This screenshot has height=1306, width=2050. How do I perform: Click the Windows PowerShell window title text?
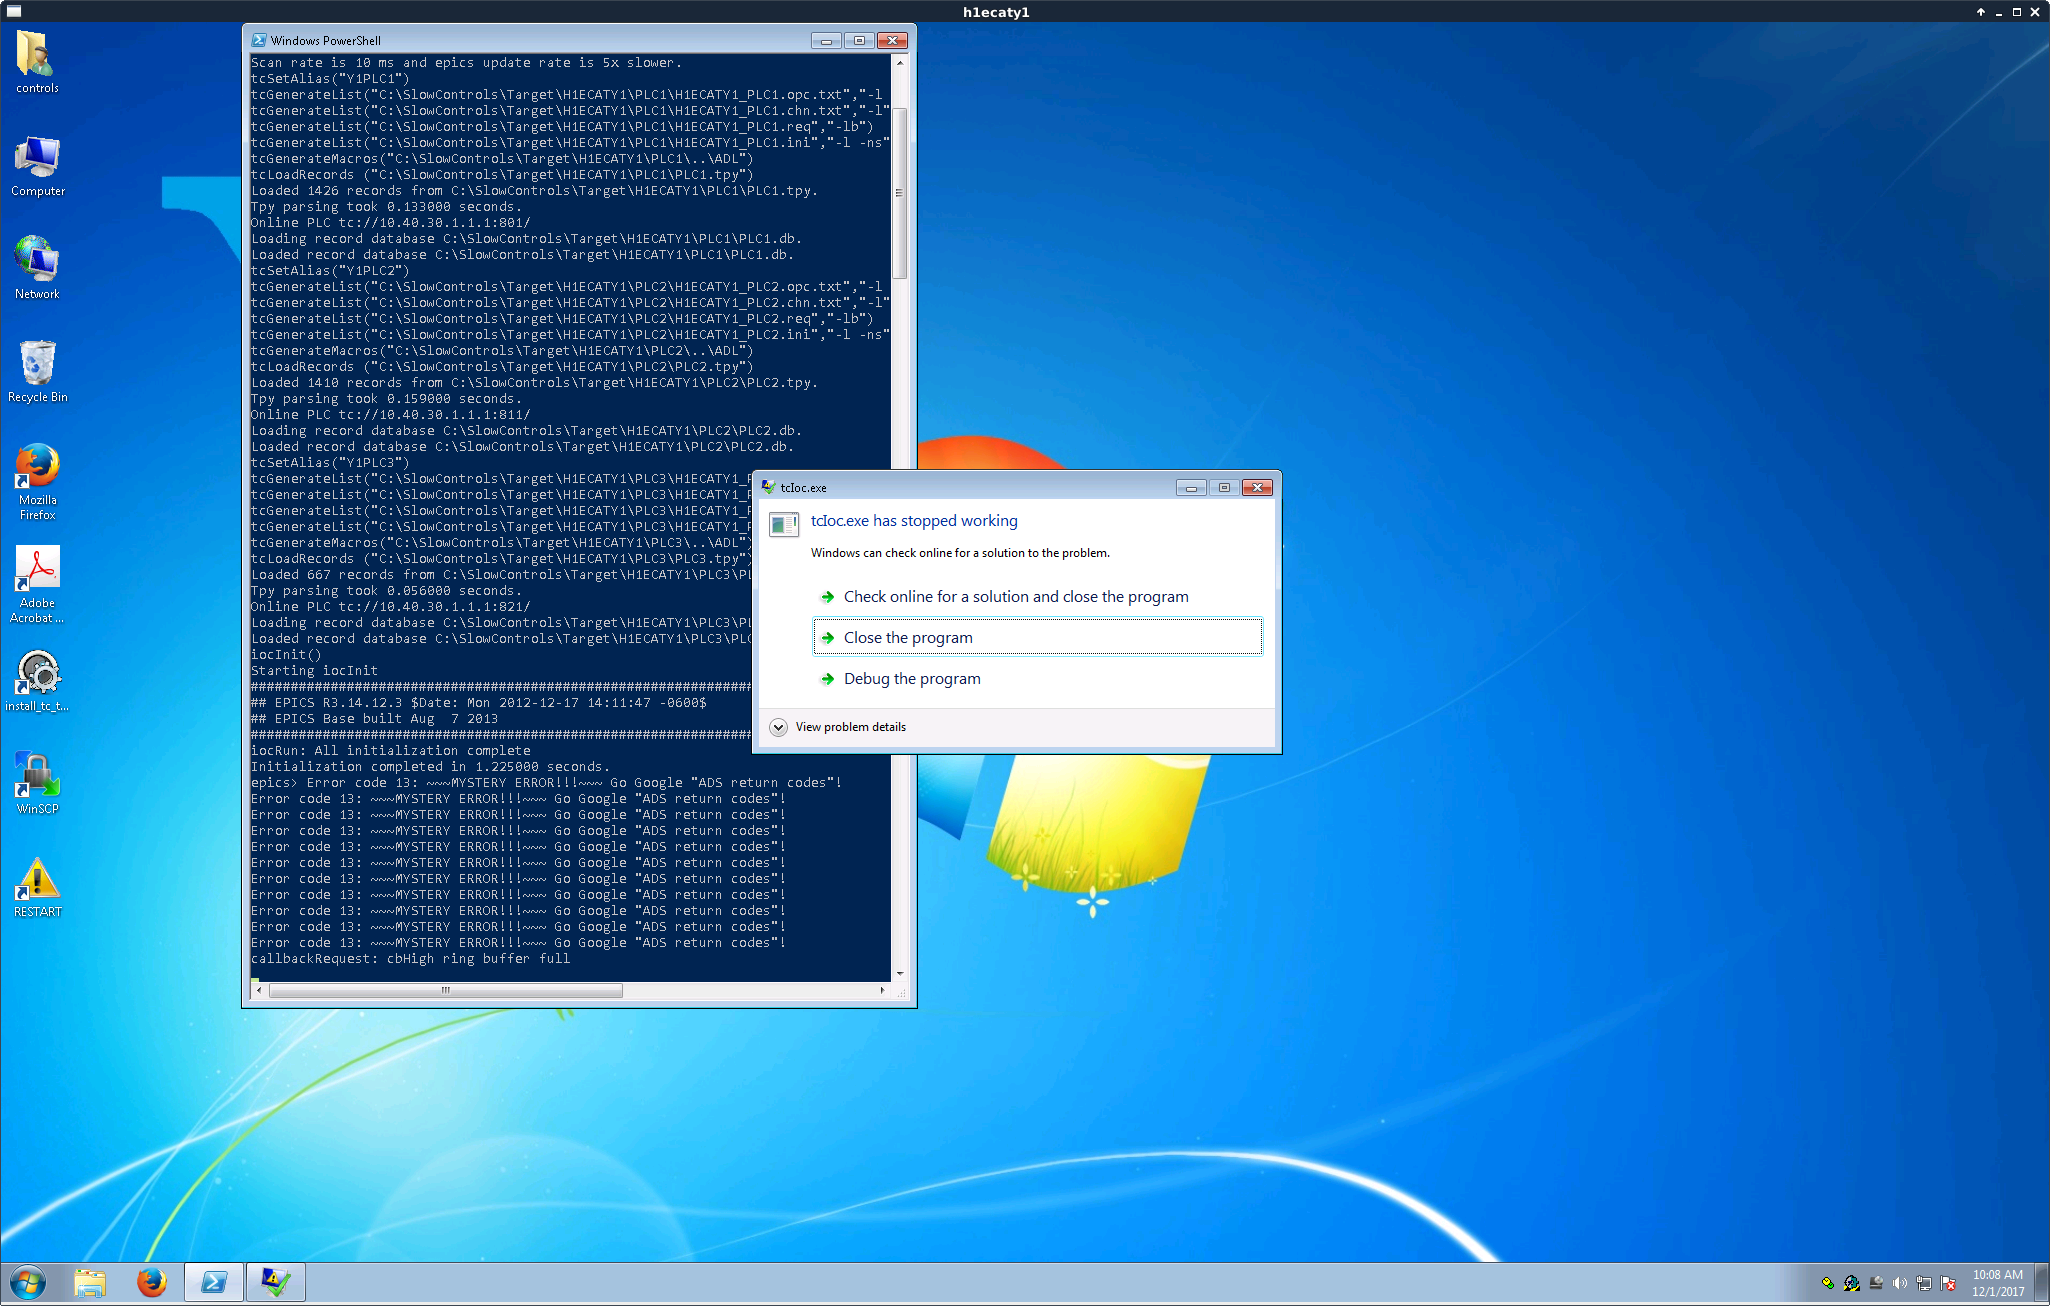point(325,41)
